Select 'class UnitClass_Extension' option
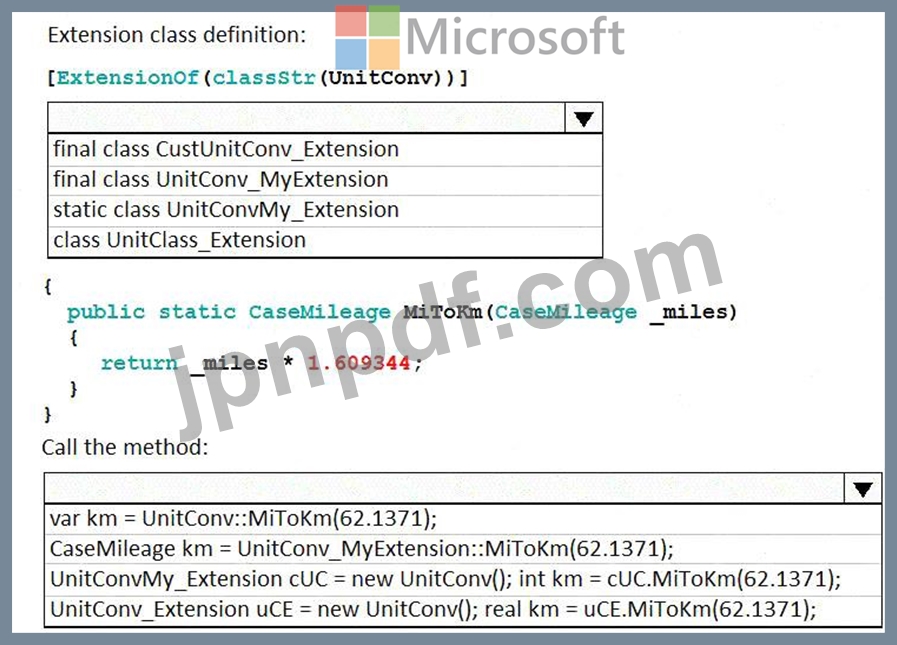The image size is (897, 645). pyautogui.click(x=180, y=241)
